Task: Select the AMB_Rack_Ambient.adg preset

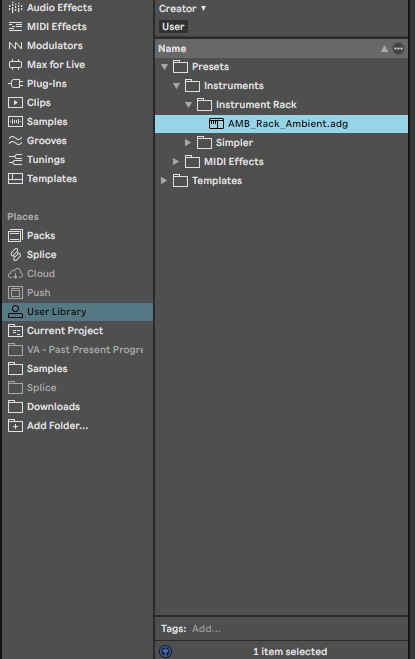Action: [281, 124]
